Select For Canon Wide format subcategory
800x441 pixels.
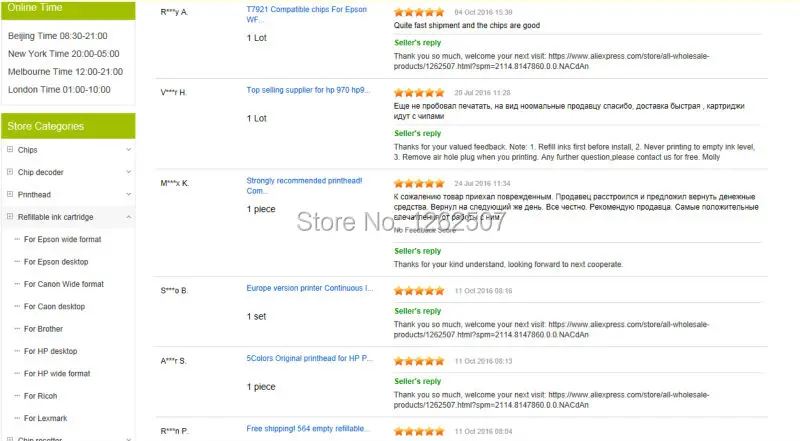point(64,284)
